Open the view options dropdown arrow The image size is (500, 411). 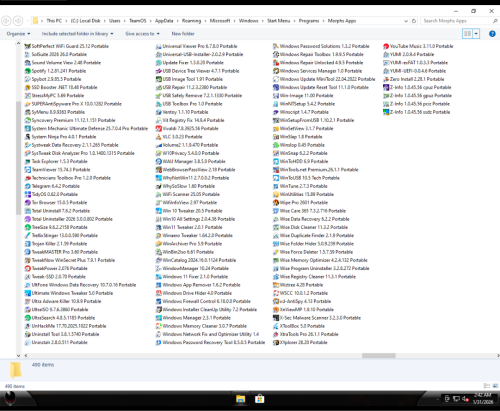click(476, 34)
